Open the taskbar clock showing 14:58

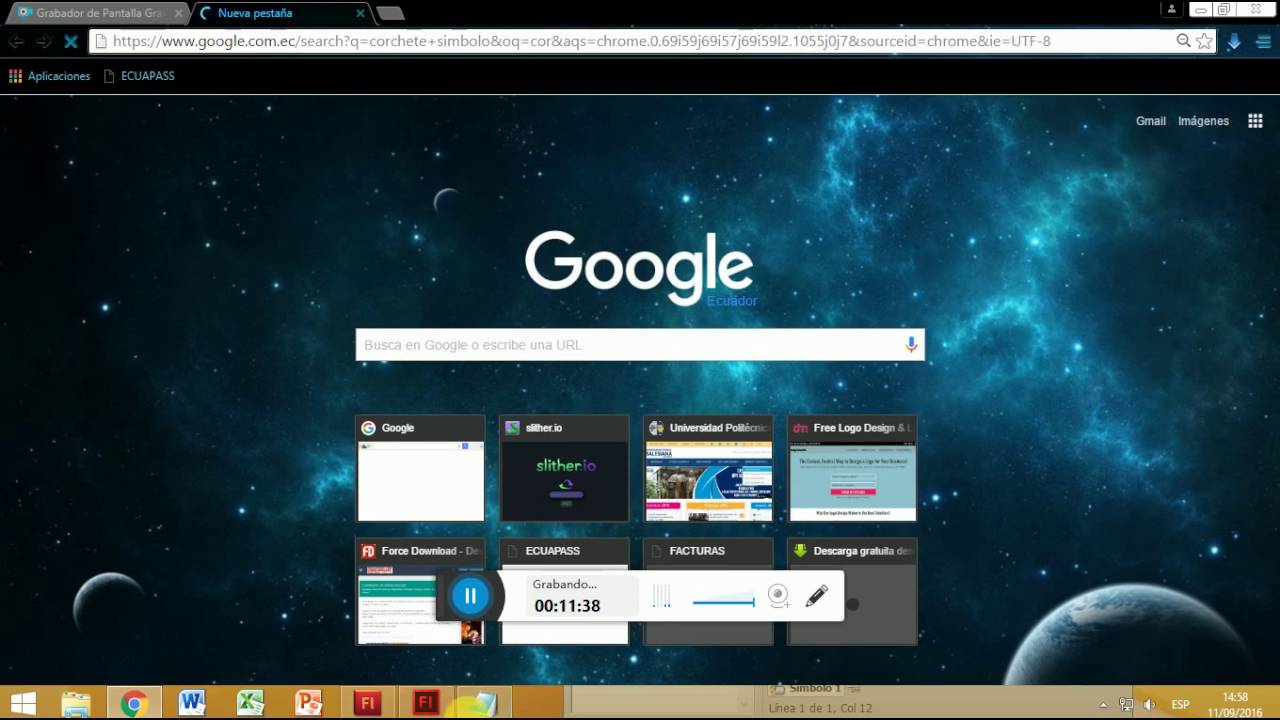point(1235,704)
